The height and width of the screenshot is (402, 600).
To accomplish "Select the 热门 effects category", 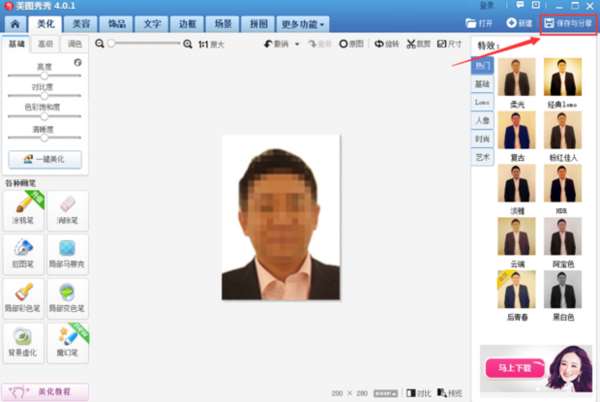I will 482,66.
